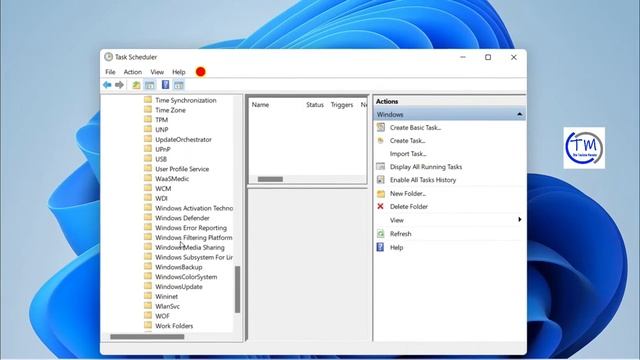Click the TPM folder icon

click(148, 119)
